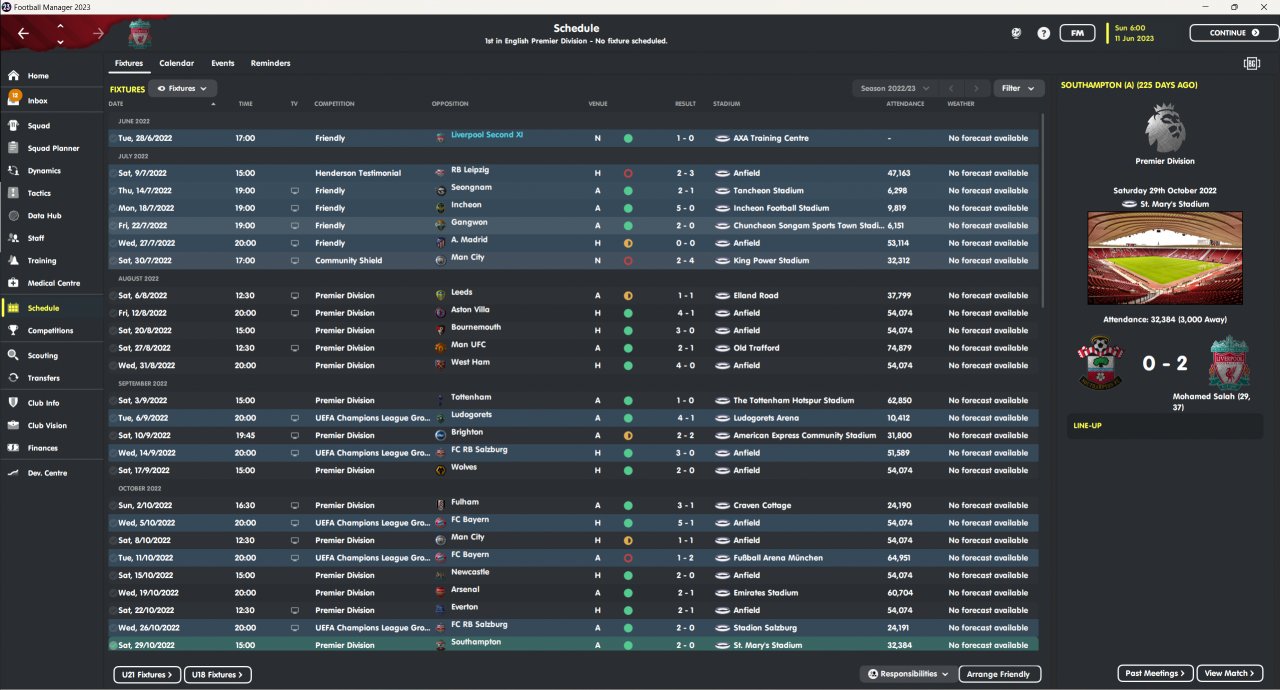Click Ludogorets Arena stadium name
This screenshot has height=690, width=1280.
[766, 418]
